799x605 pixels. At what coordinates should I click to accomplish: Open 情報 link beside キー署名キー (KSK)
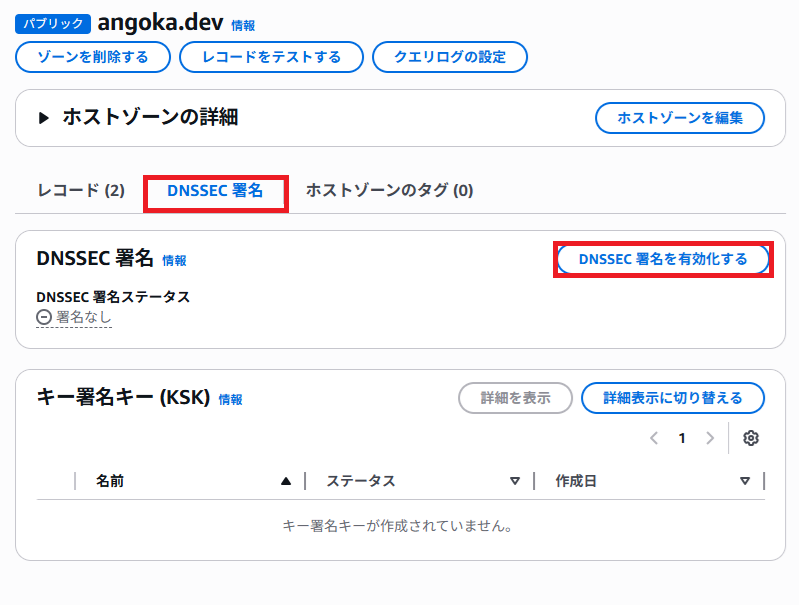[x=230, y=400]
